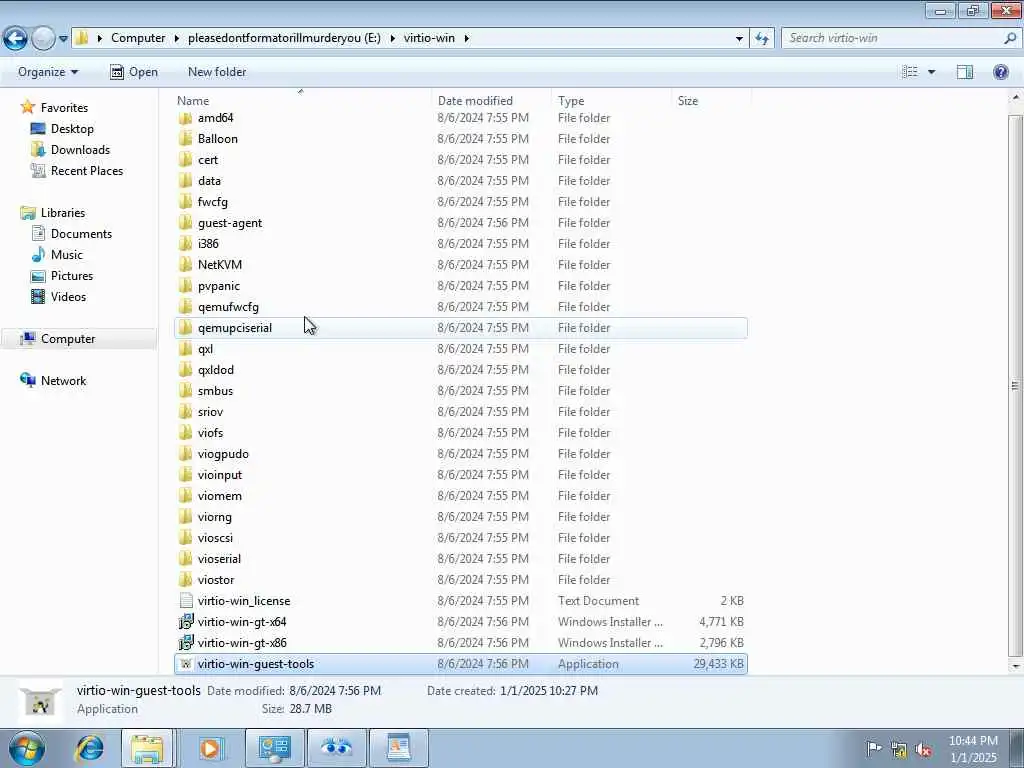Select the Balloon folder icon

tap(185, 139)
